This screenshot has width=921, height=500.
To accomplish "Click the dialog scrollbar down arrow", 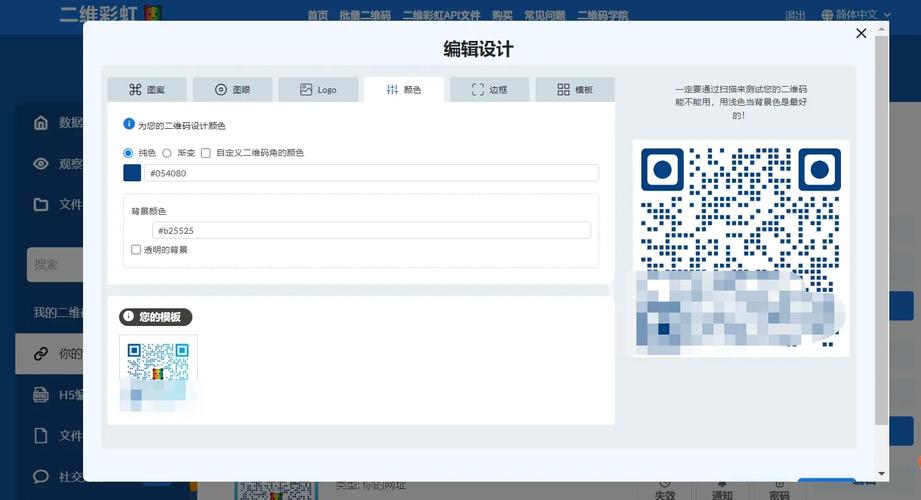I will (x=881, y=474).
